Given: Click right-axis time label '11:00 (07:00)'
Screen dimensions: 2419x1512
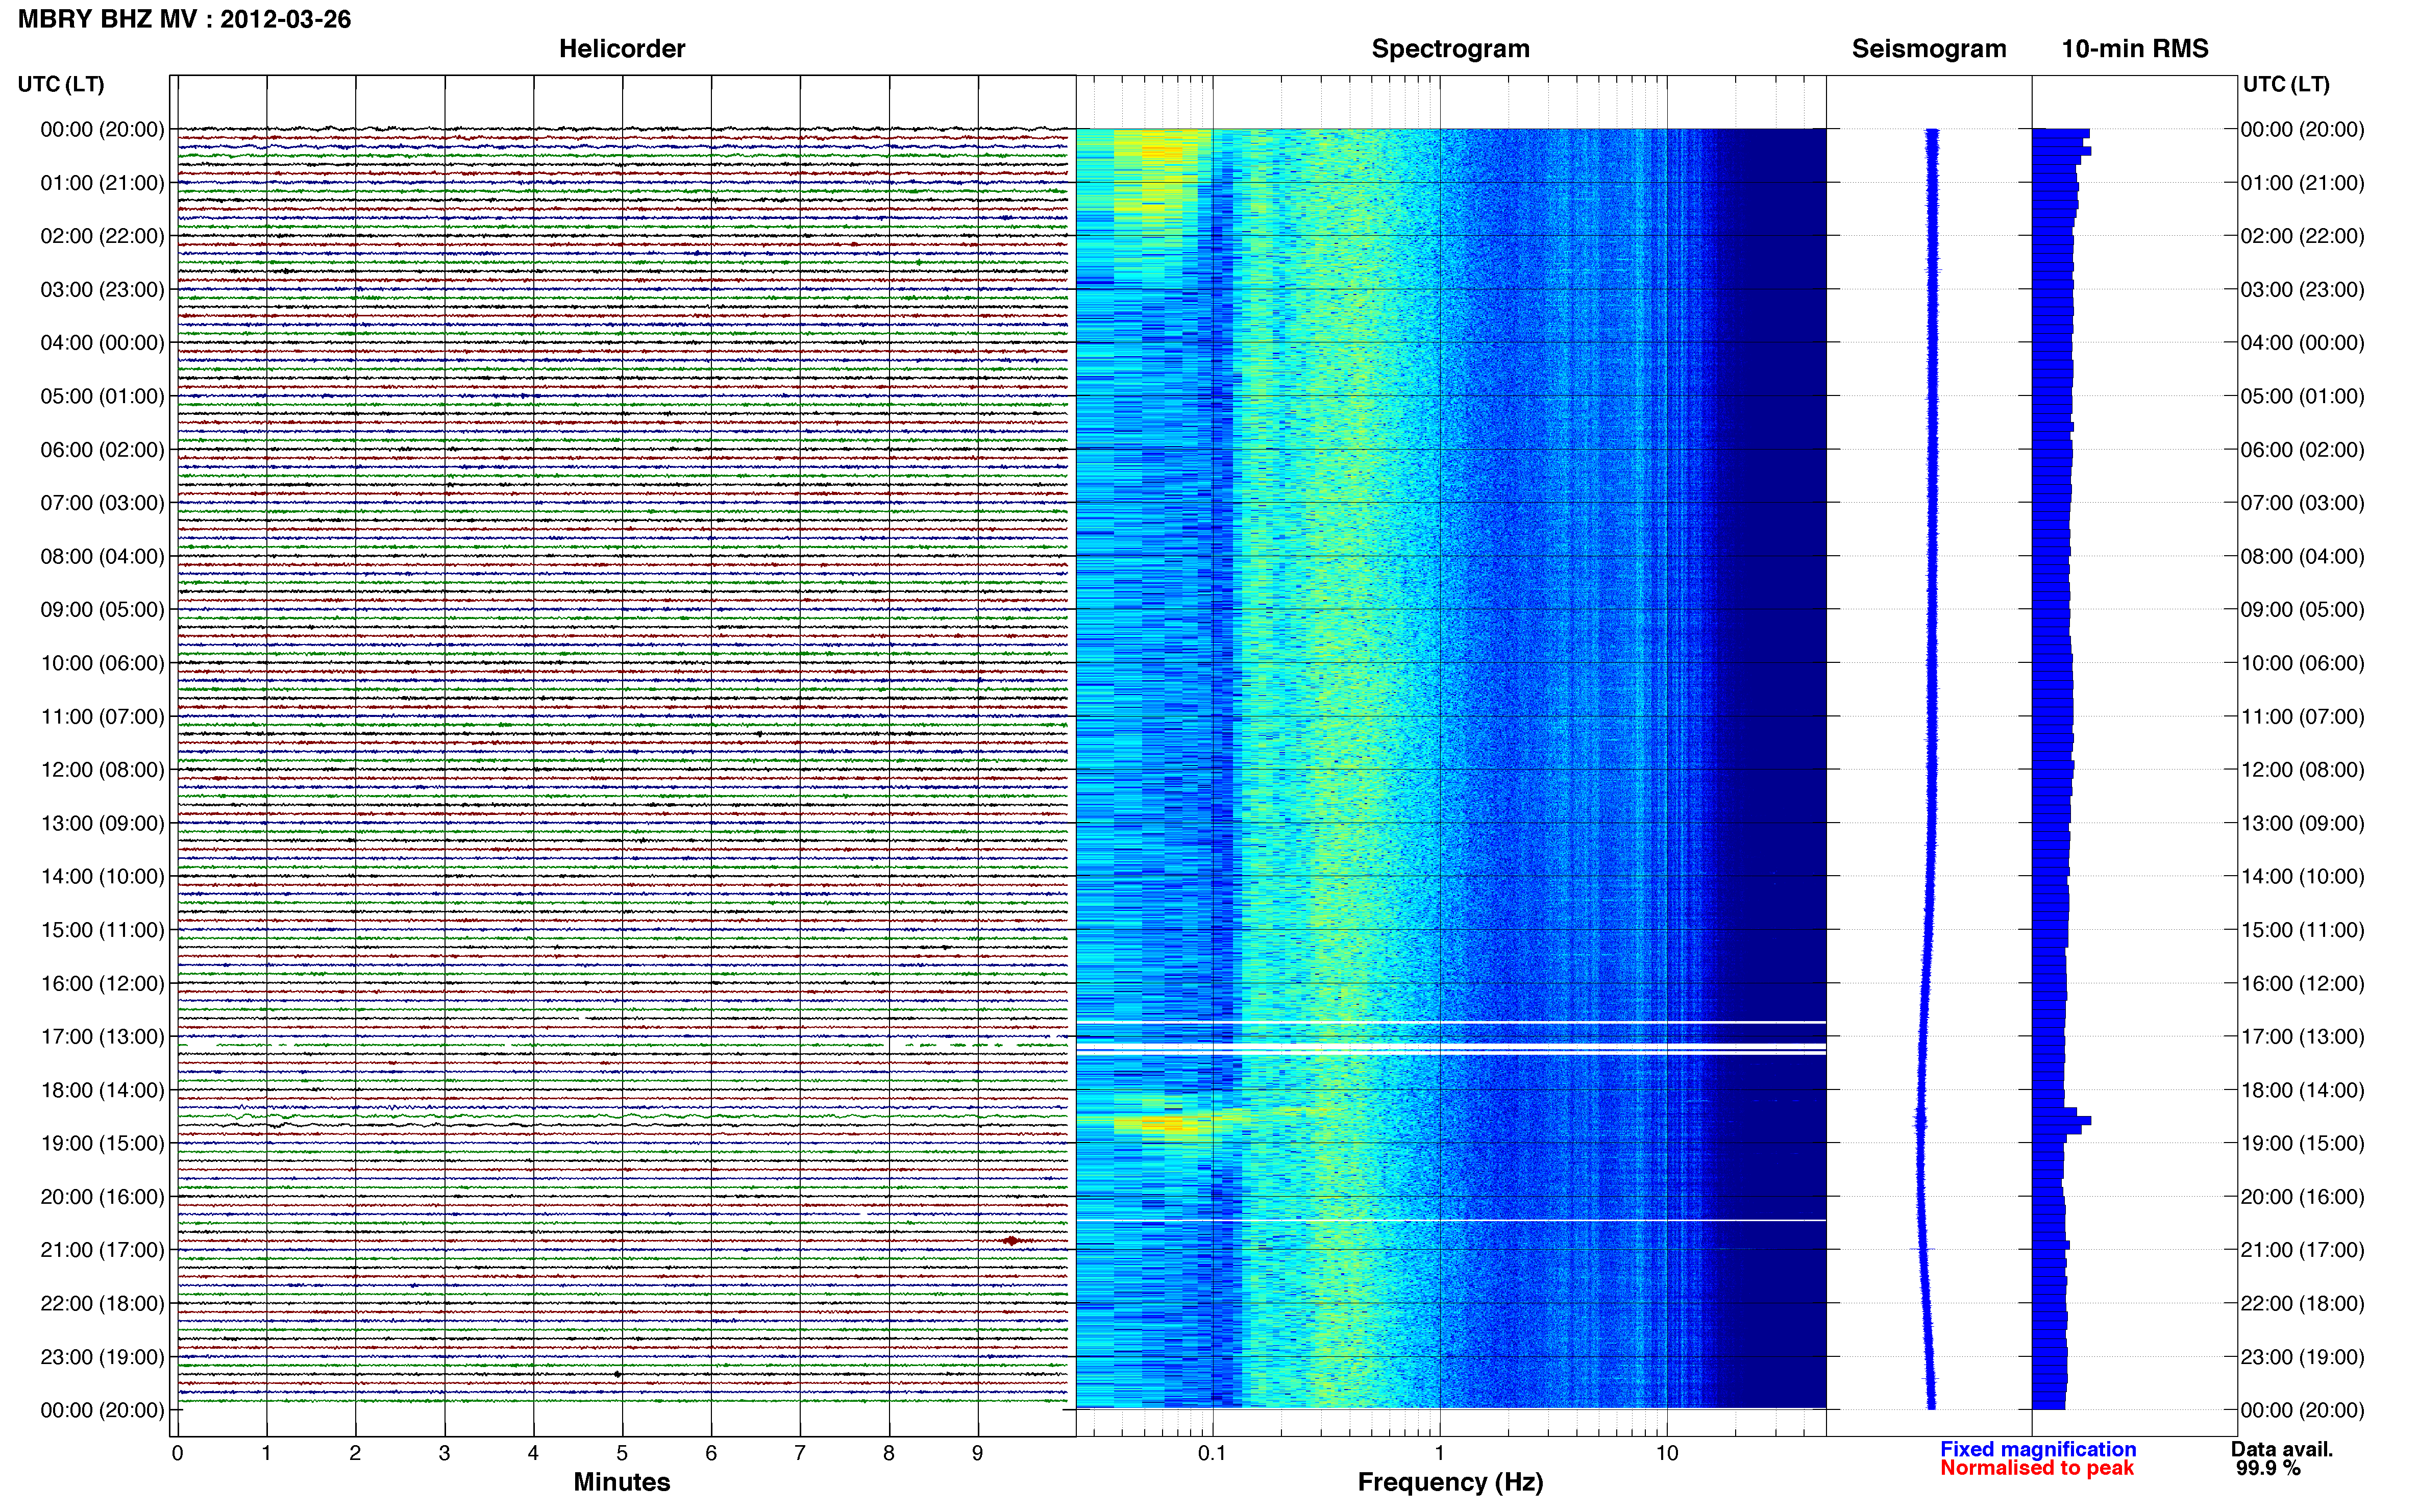Looking at the screenshot, I should pos(2302,717).
